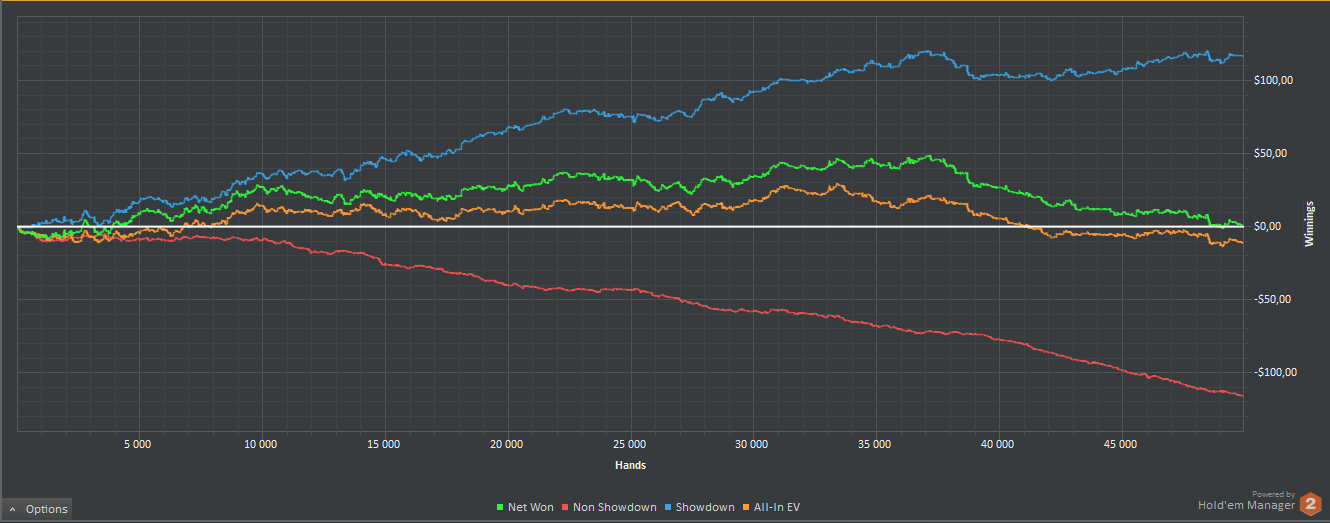Click the -$100,00 winnings axis label
Screen dimensions: 1330x523
pos(1275,372)
